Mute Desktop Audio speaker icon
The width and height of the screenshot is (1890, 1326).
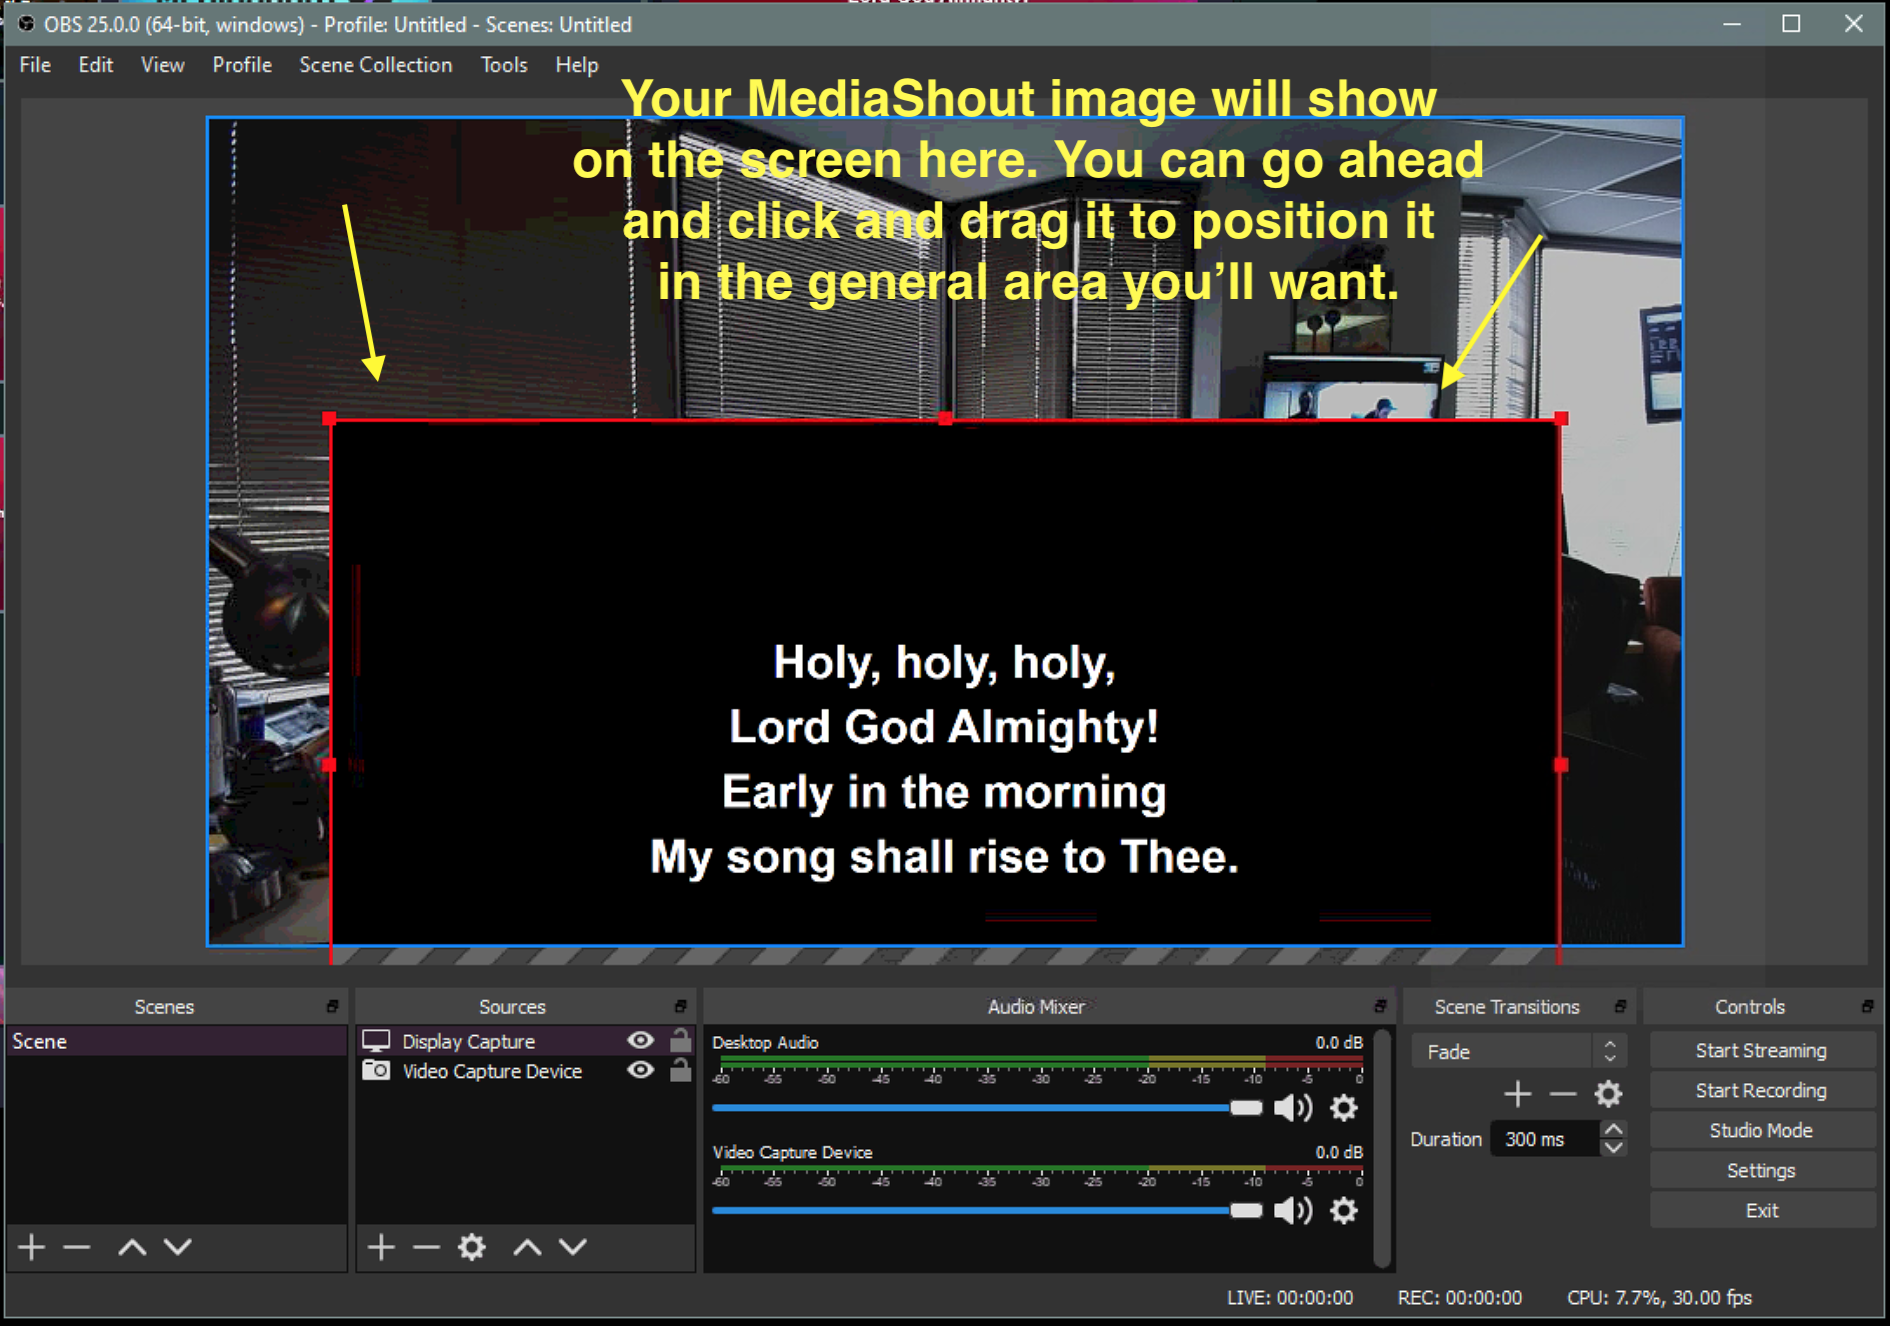pos(1292,1108)
